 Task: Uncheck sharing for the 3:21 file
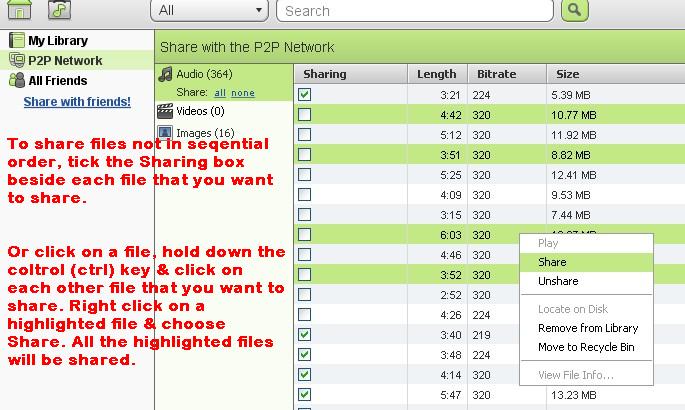(305, 94)
